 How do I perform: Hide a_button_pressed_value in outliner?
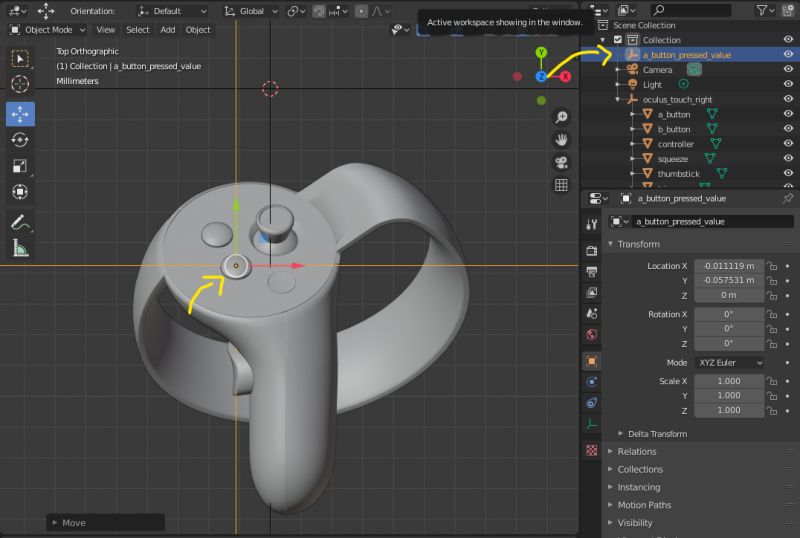click(788, 54)
